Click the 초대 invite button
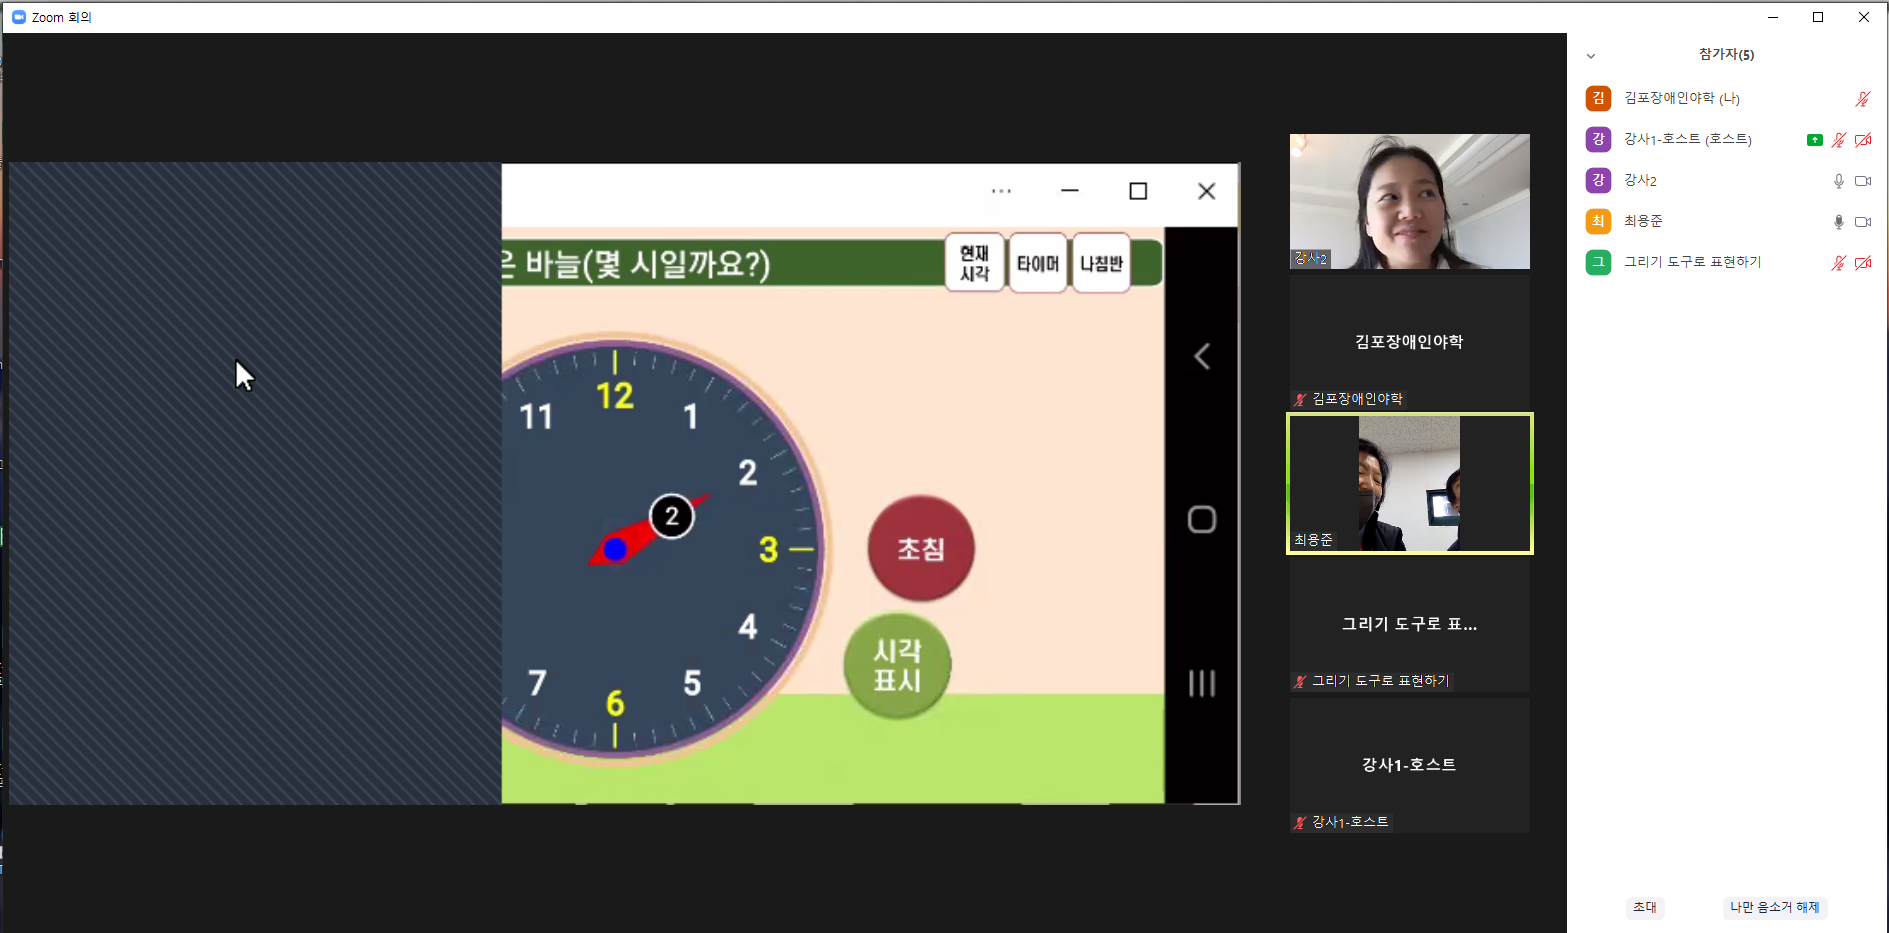1889x933 pixels. (x=1645, y=907)
